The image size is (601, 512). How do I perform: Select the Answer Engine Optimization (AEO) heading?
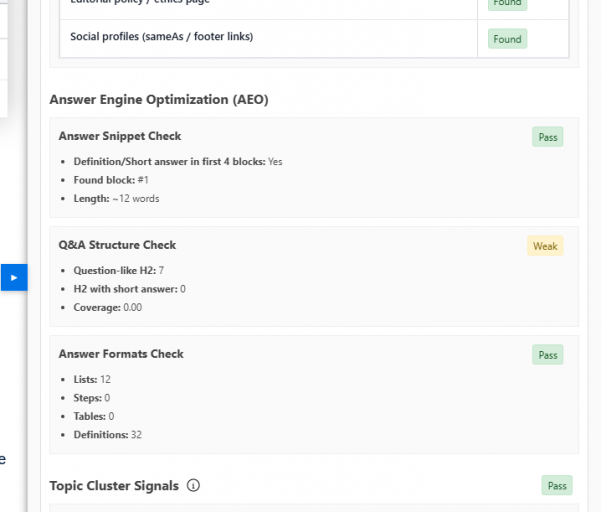tap(158, 100)
